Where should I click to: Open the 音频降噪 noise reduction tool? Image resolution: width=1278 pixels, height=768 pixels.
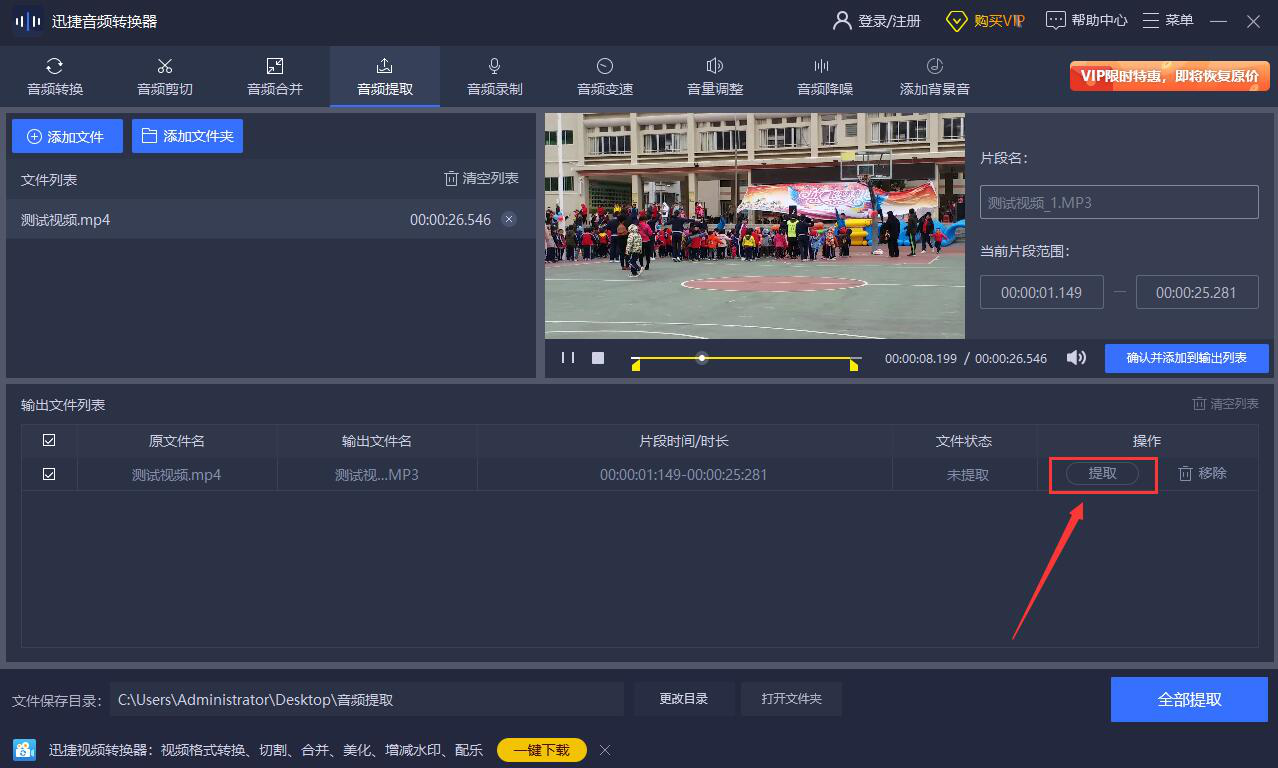point(825,77)
